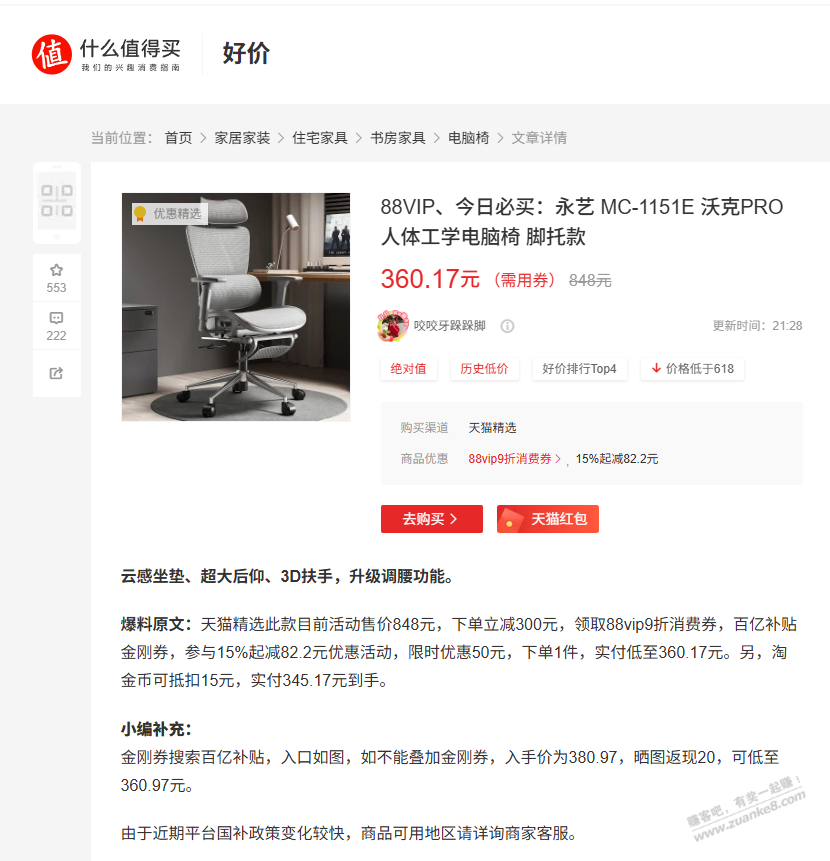Go to 首页 in breadcrumb
Screen dimensions: 830x861
(x=178, y=138)
